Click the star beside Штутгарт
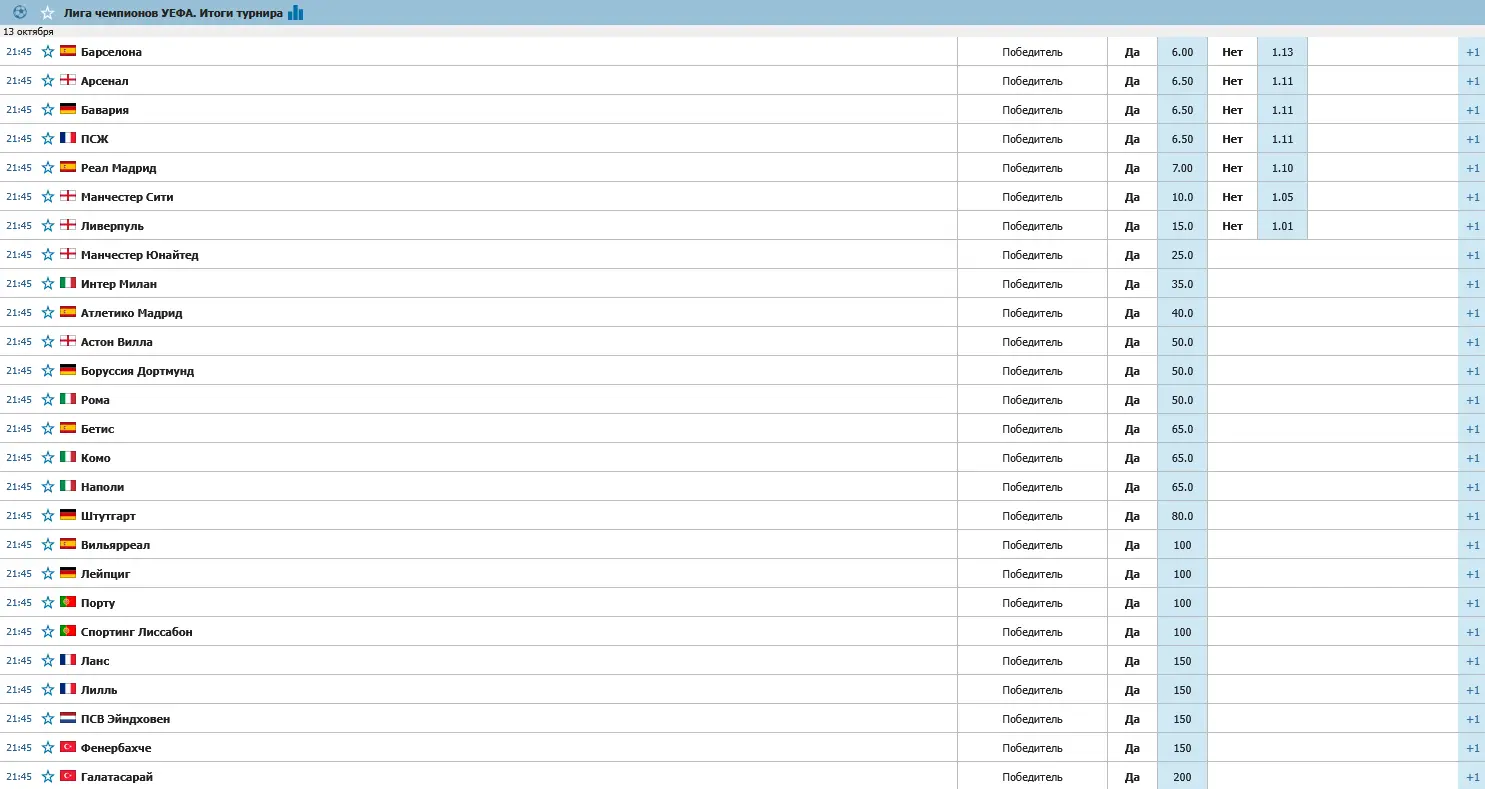The image size is (1485, 789). 47,515
